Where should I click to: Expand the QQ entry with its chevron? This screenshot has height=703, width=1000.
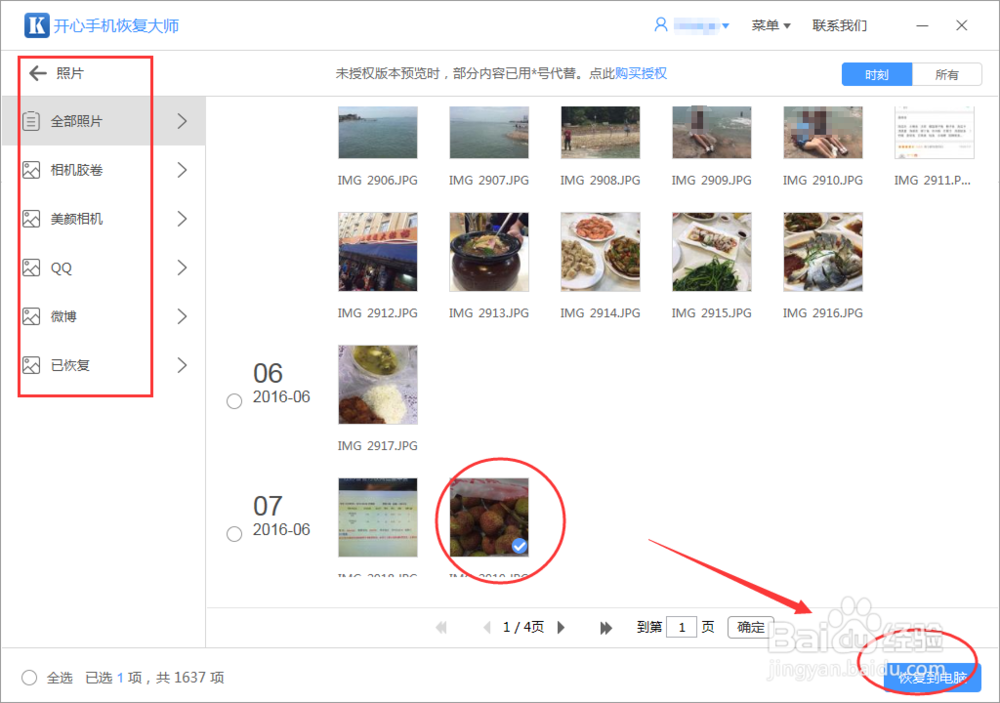pyautogui.click(x=181, y=267)
